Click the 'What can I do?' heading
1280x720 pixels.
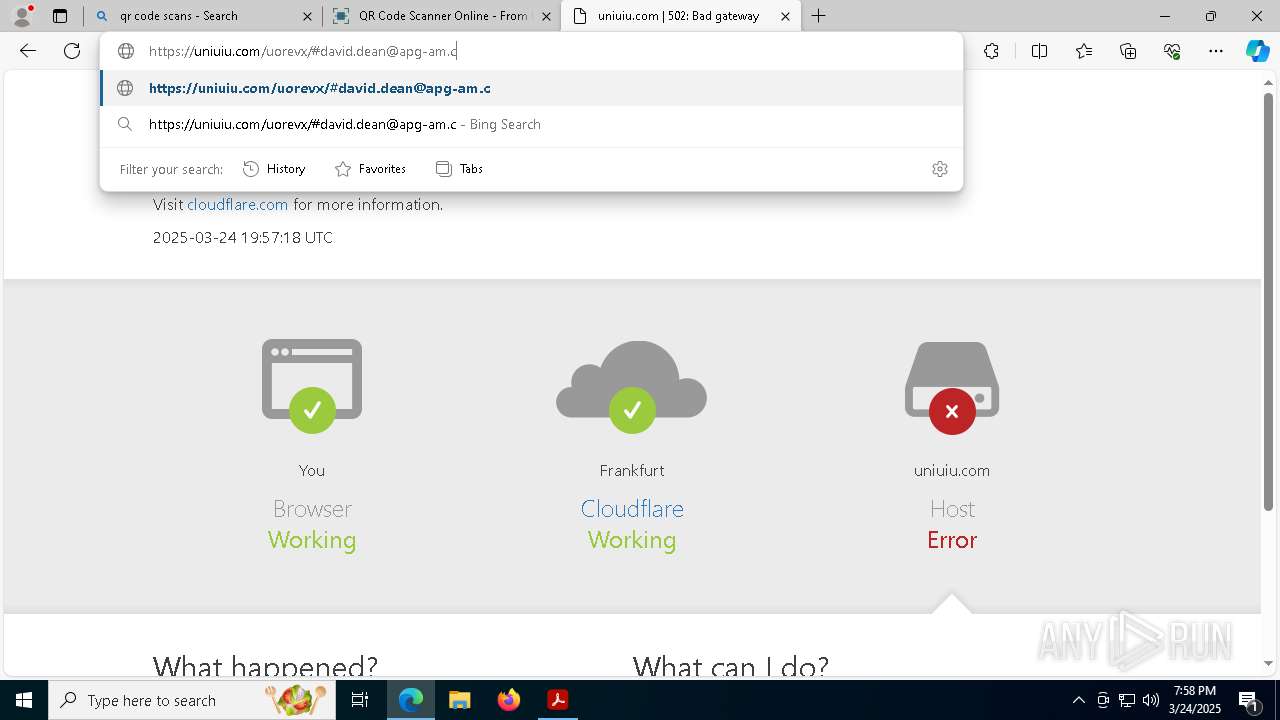[x=731, y=666]
